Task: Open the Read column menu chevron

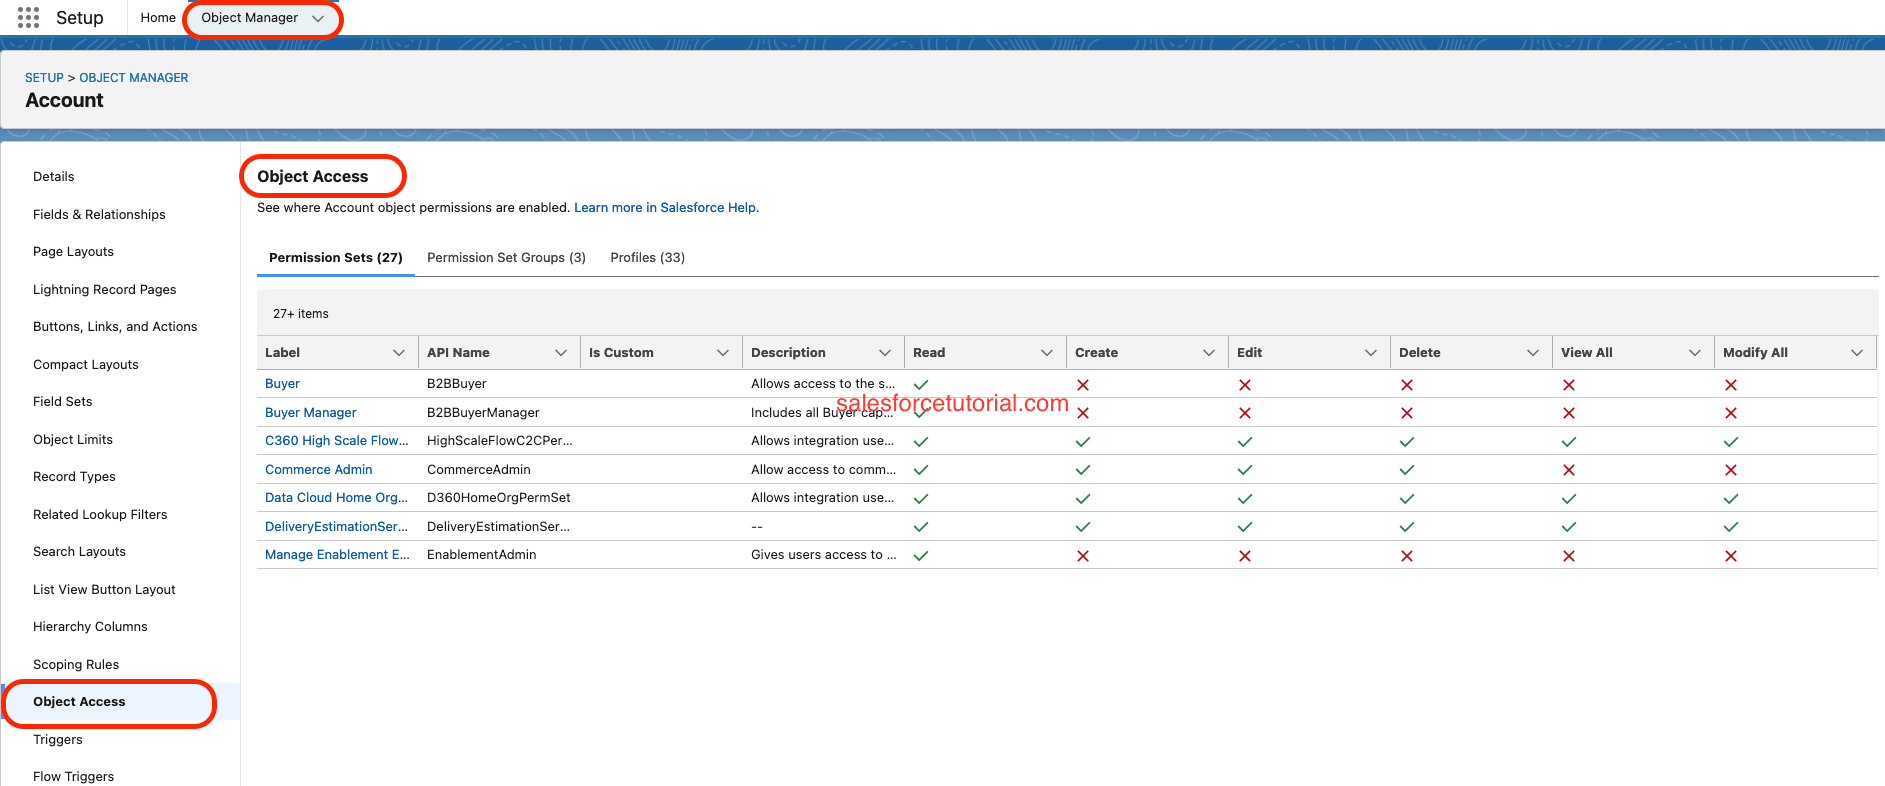Action: point(1047,353)
